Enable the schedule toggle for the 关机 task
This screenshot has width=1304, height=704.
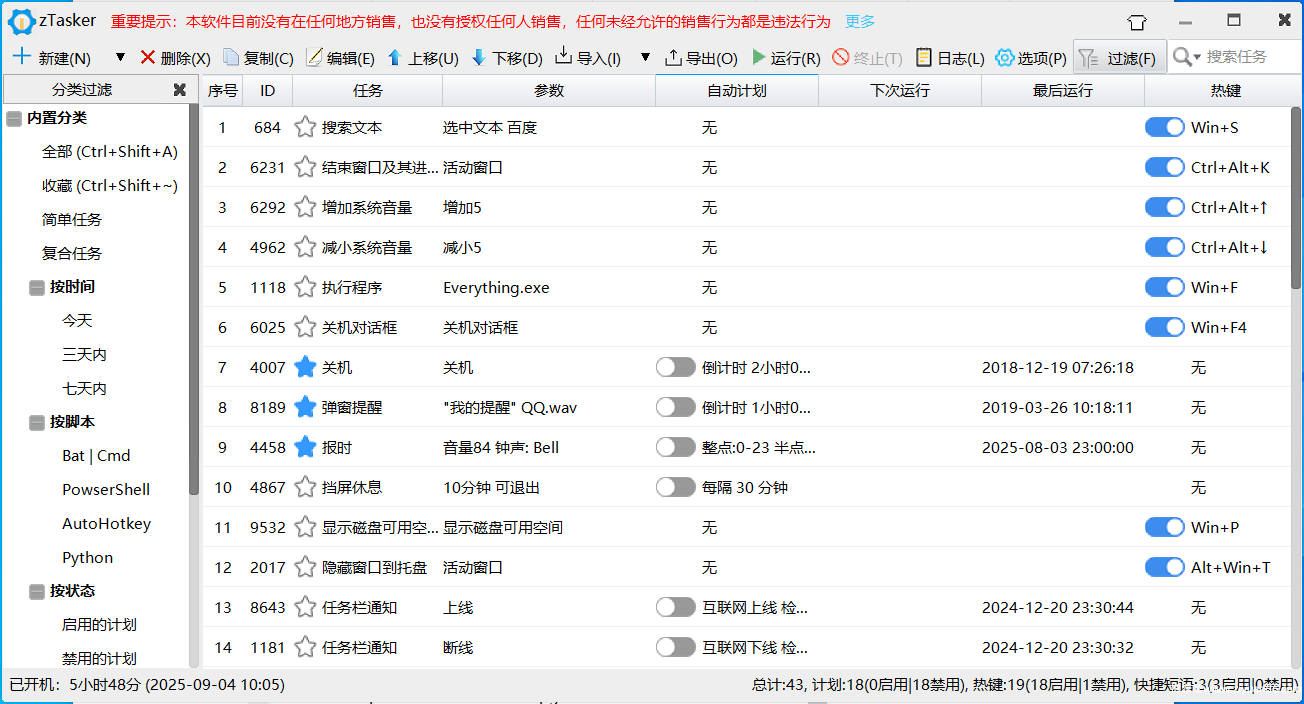pos(675,367)
